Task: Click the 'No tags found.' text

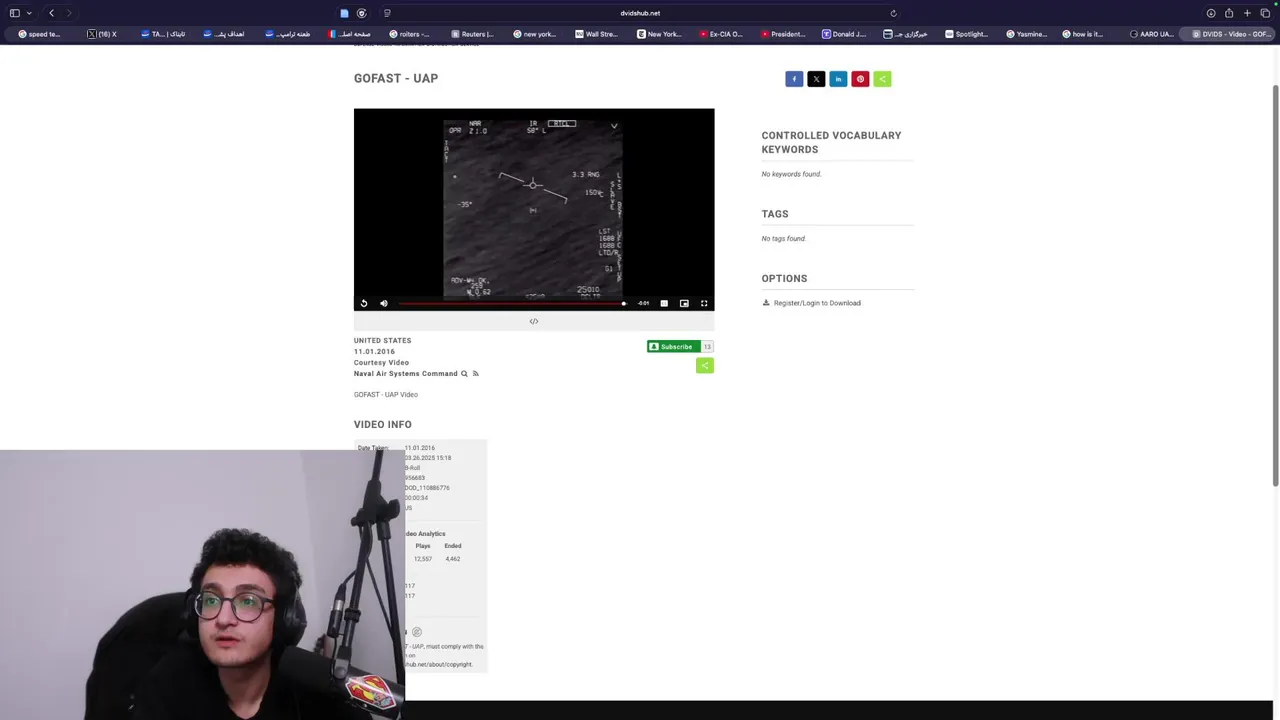Action: tap(784, 239)
